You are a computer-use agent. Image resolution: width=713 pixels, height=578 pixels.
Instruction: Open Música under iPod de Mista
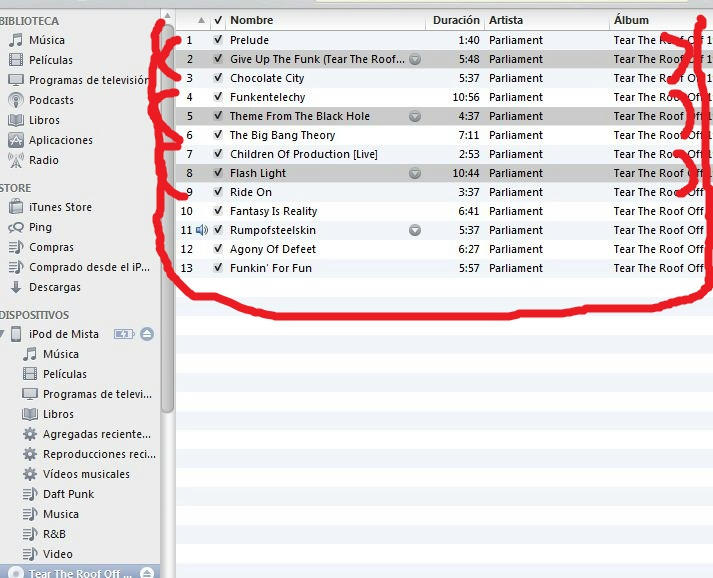tap(61, 354)
